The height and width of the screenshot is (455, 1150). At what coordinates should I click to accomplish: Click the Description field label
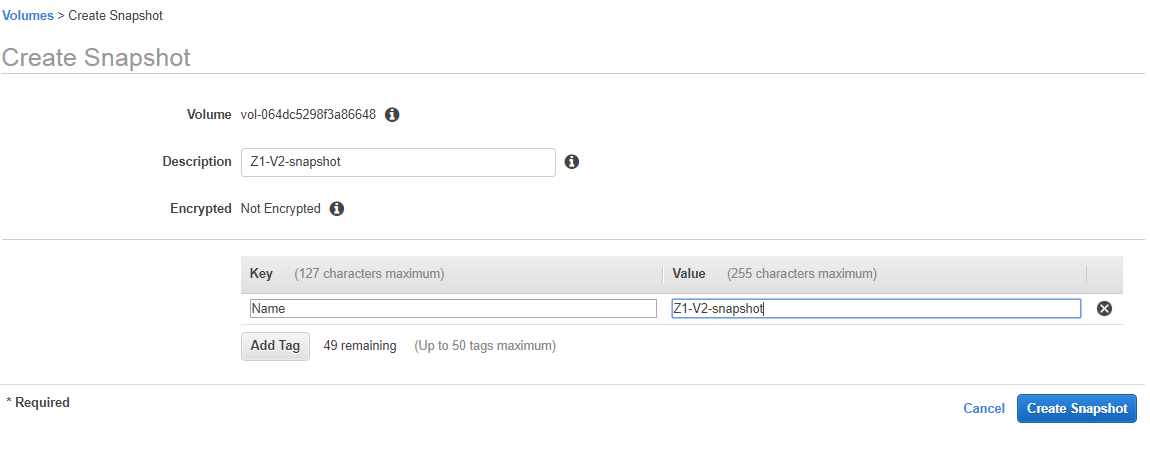tap(197, 162)
